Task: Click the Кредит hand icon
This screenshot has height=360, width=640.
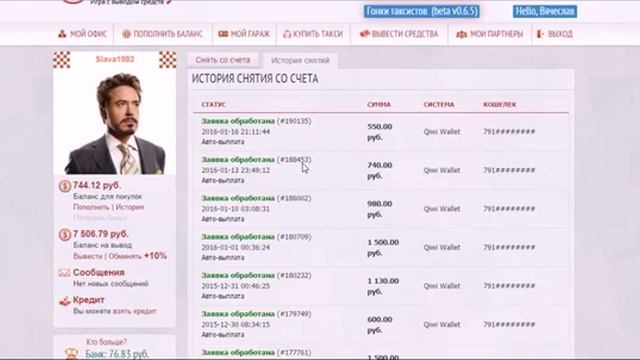Action: 64,301
